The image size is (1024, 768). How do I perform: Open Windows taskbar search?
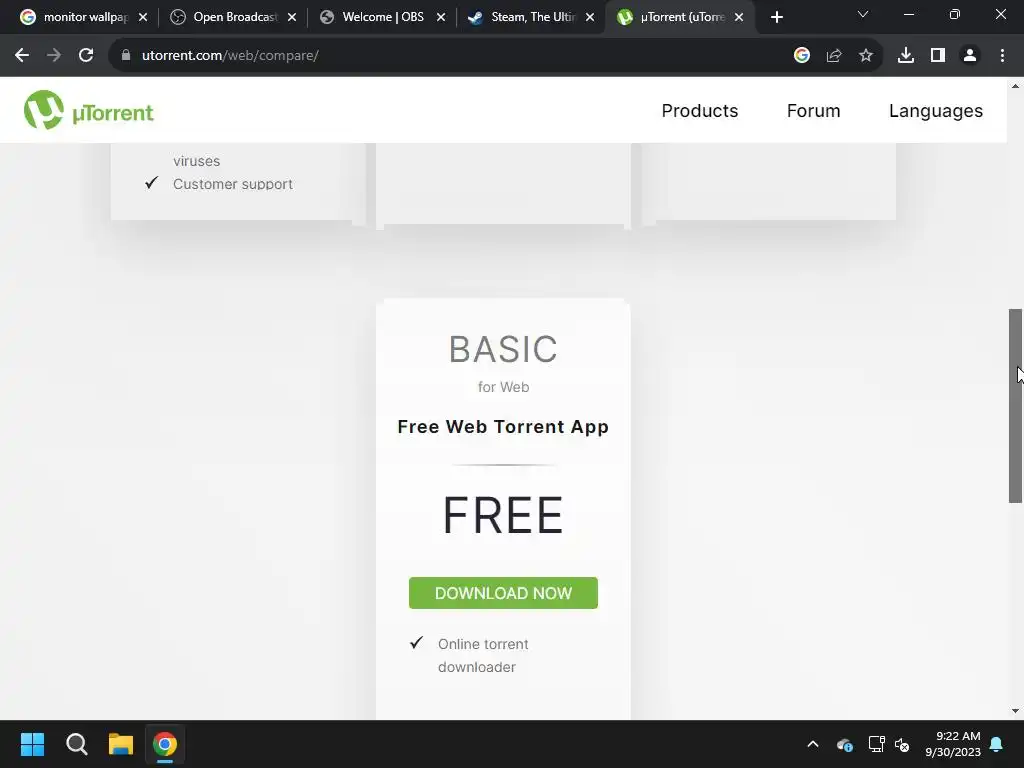coord(76,744)
